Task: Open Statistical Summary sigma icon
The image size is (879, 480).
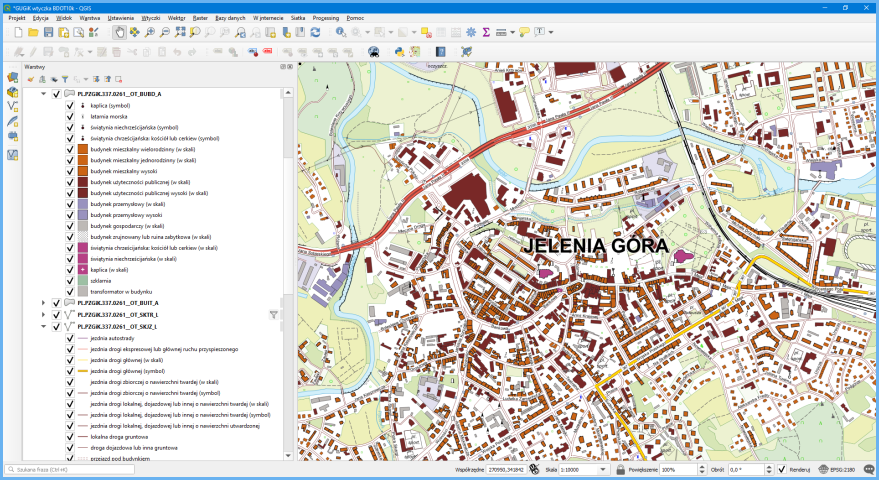Action: click(486, 32)
